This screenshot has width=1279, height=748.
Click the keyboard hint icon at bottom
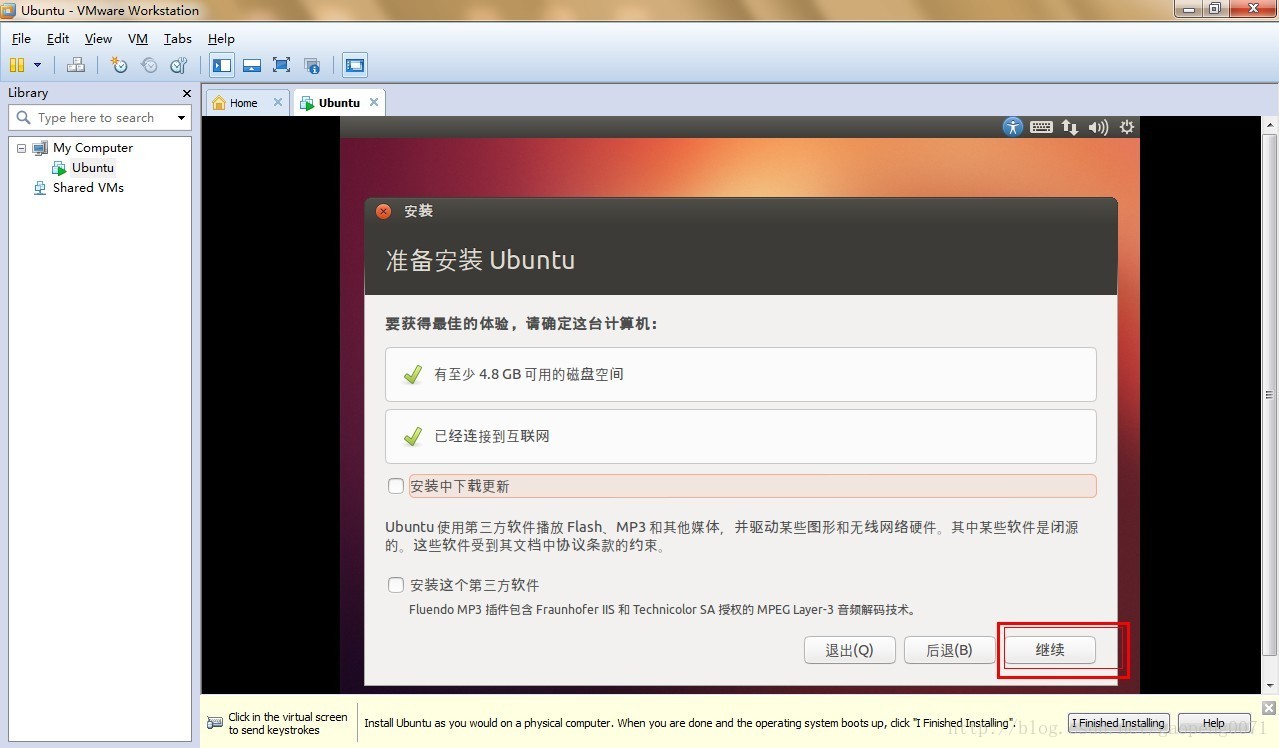[215, 723]
